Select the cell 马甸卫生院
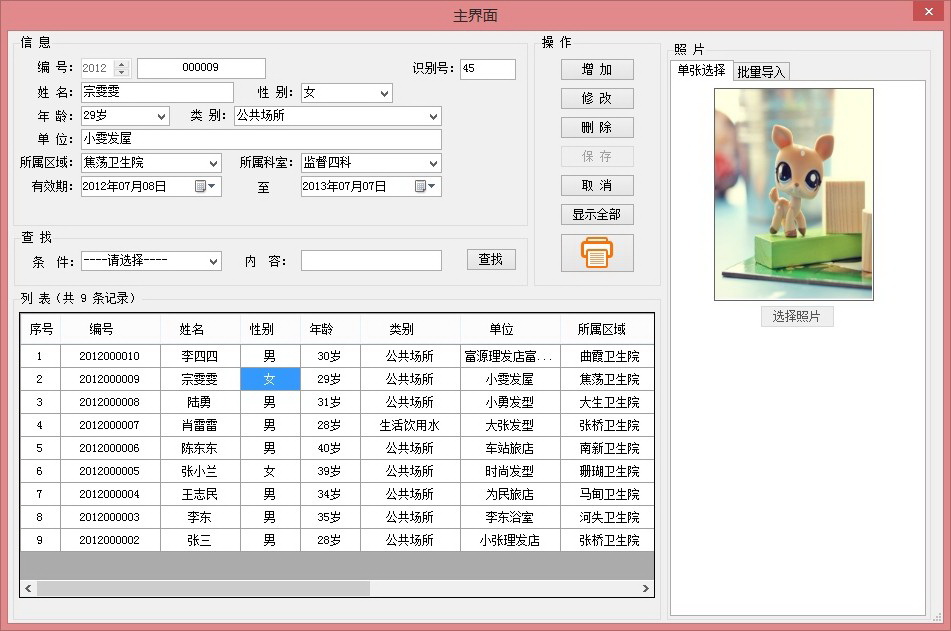 pos(607,494)
